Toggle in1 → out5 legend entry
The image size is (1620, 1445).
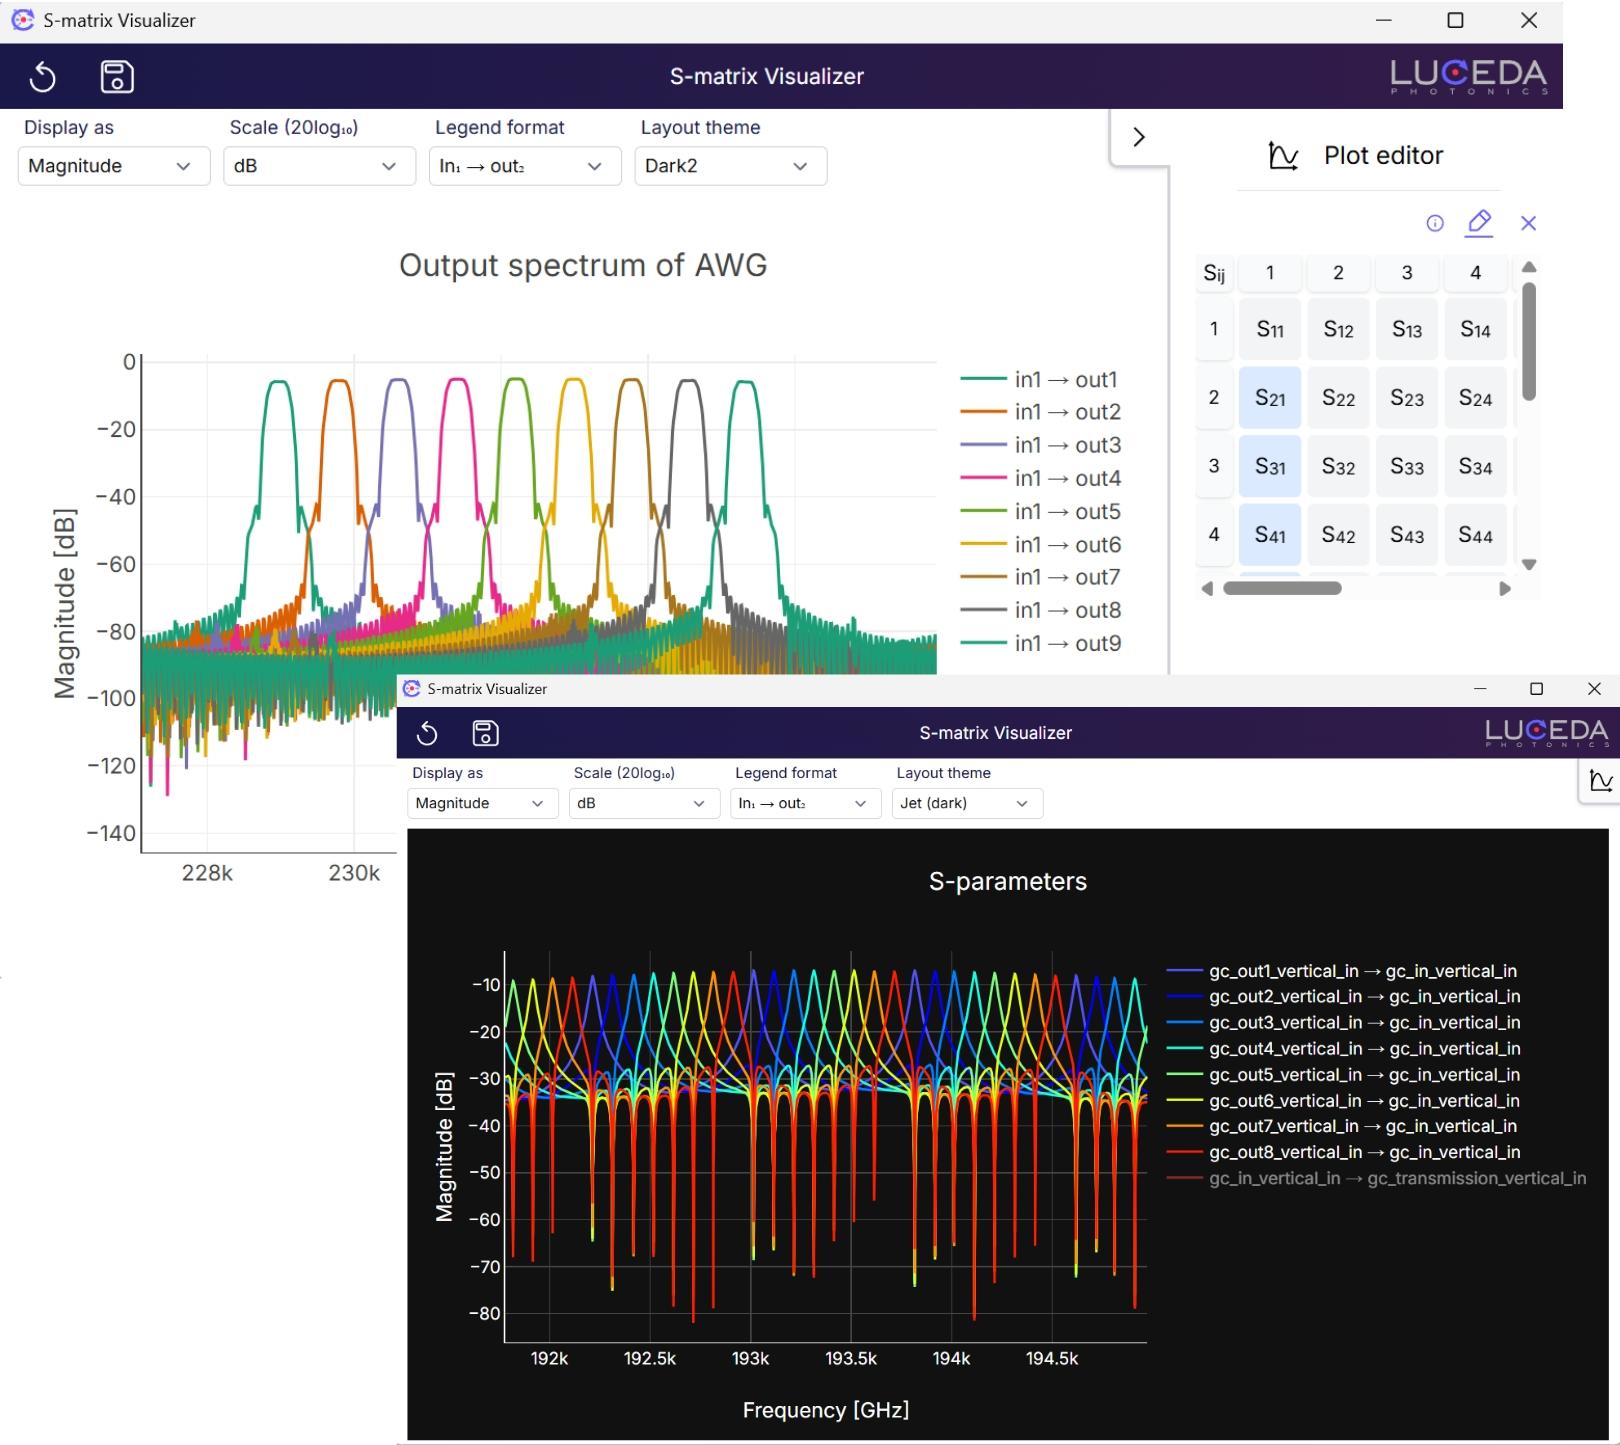(1066, 512)
